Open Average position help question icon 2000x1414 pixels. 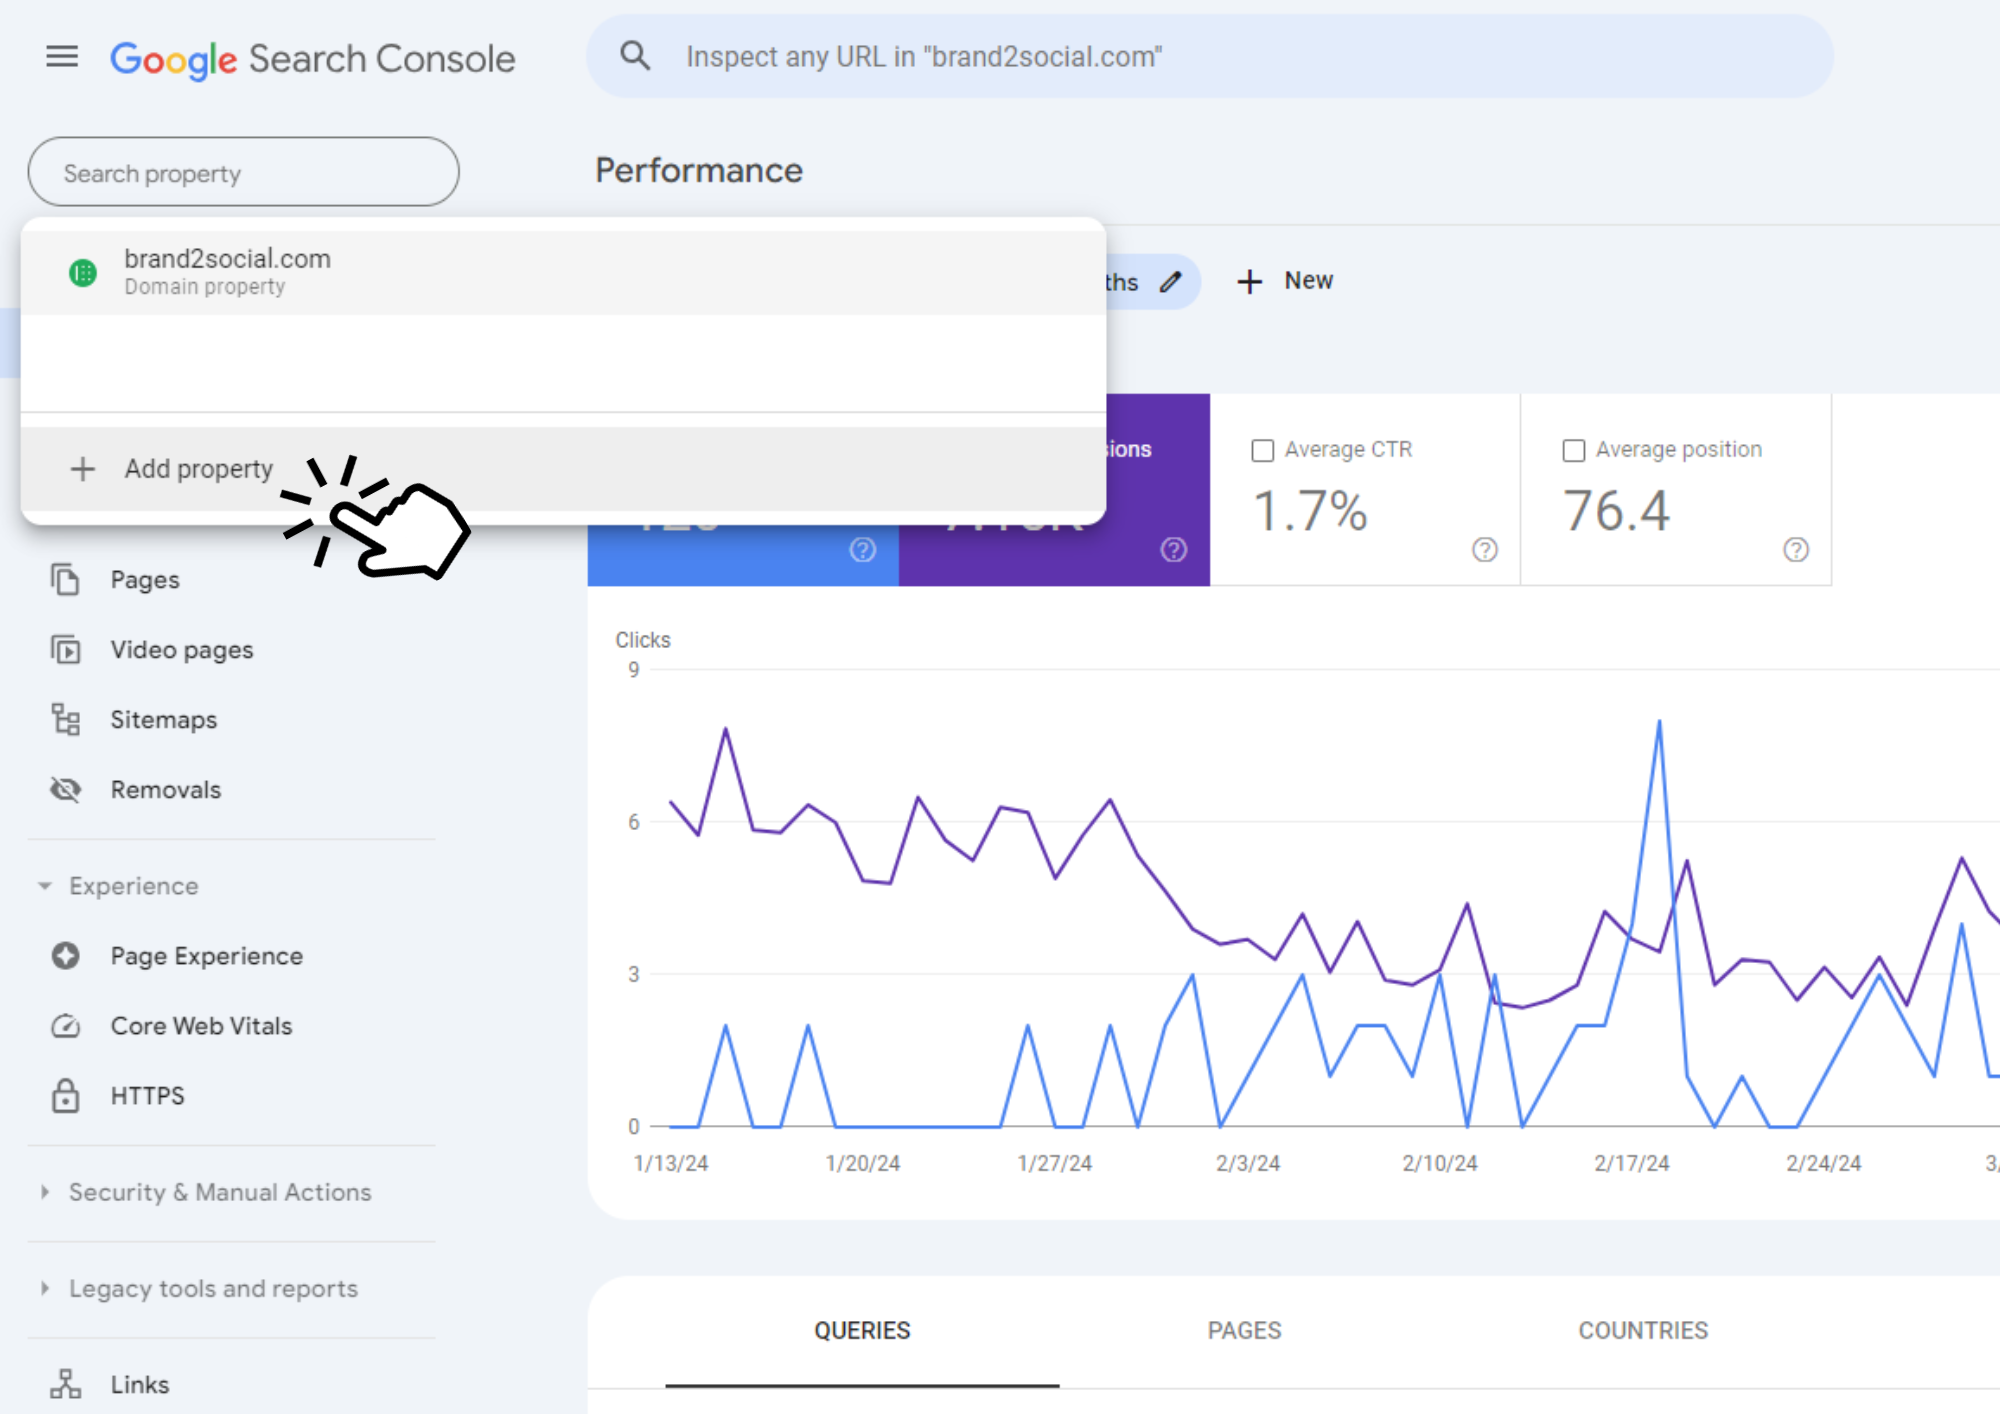click(1796, 550)
